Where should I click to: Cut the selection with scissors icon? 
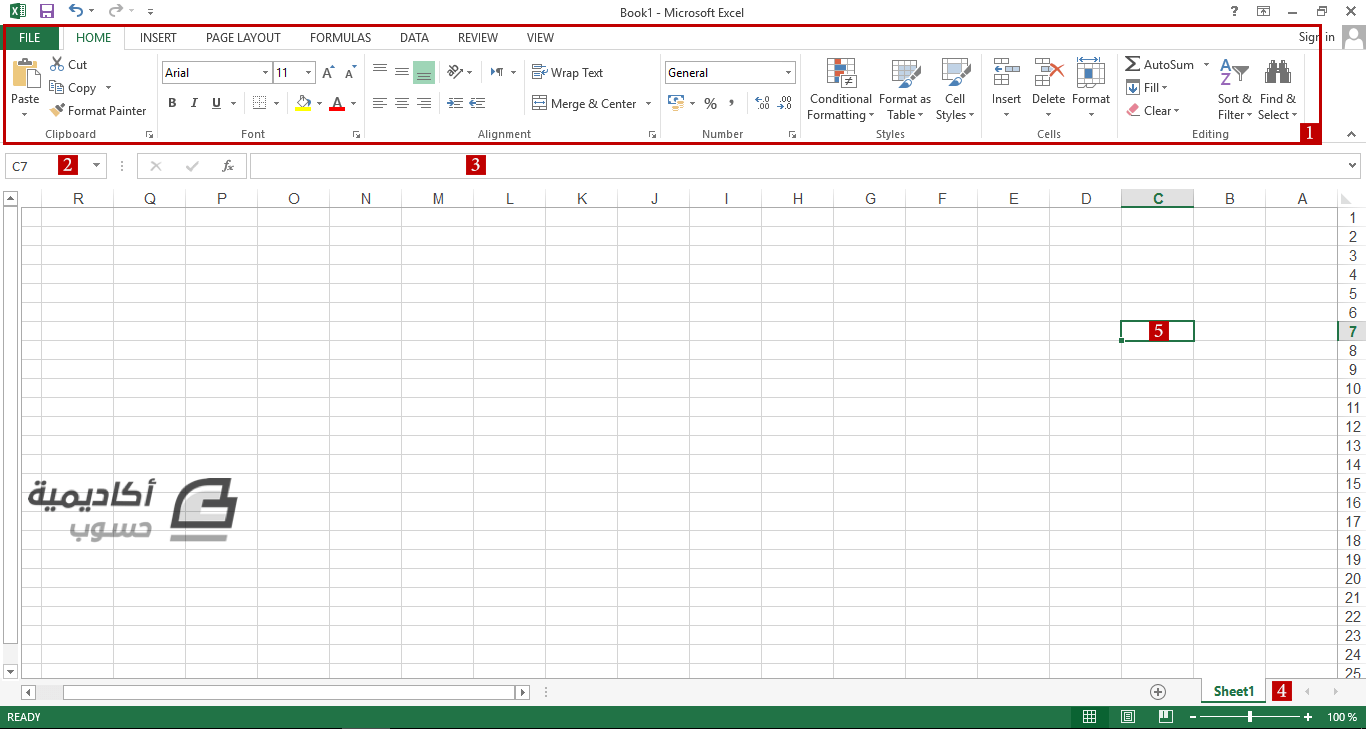point(57,64)
